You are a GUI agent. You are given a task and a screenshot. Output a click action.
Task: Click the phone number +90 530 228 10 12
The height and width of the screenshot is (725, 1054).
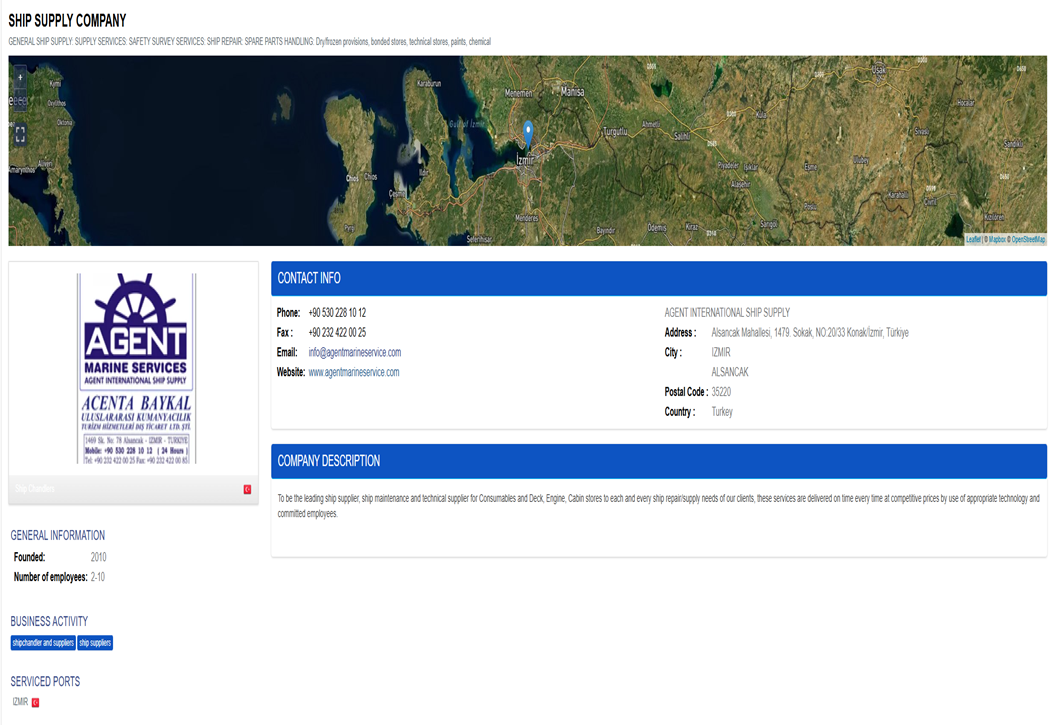337,313
